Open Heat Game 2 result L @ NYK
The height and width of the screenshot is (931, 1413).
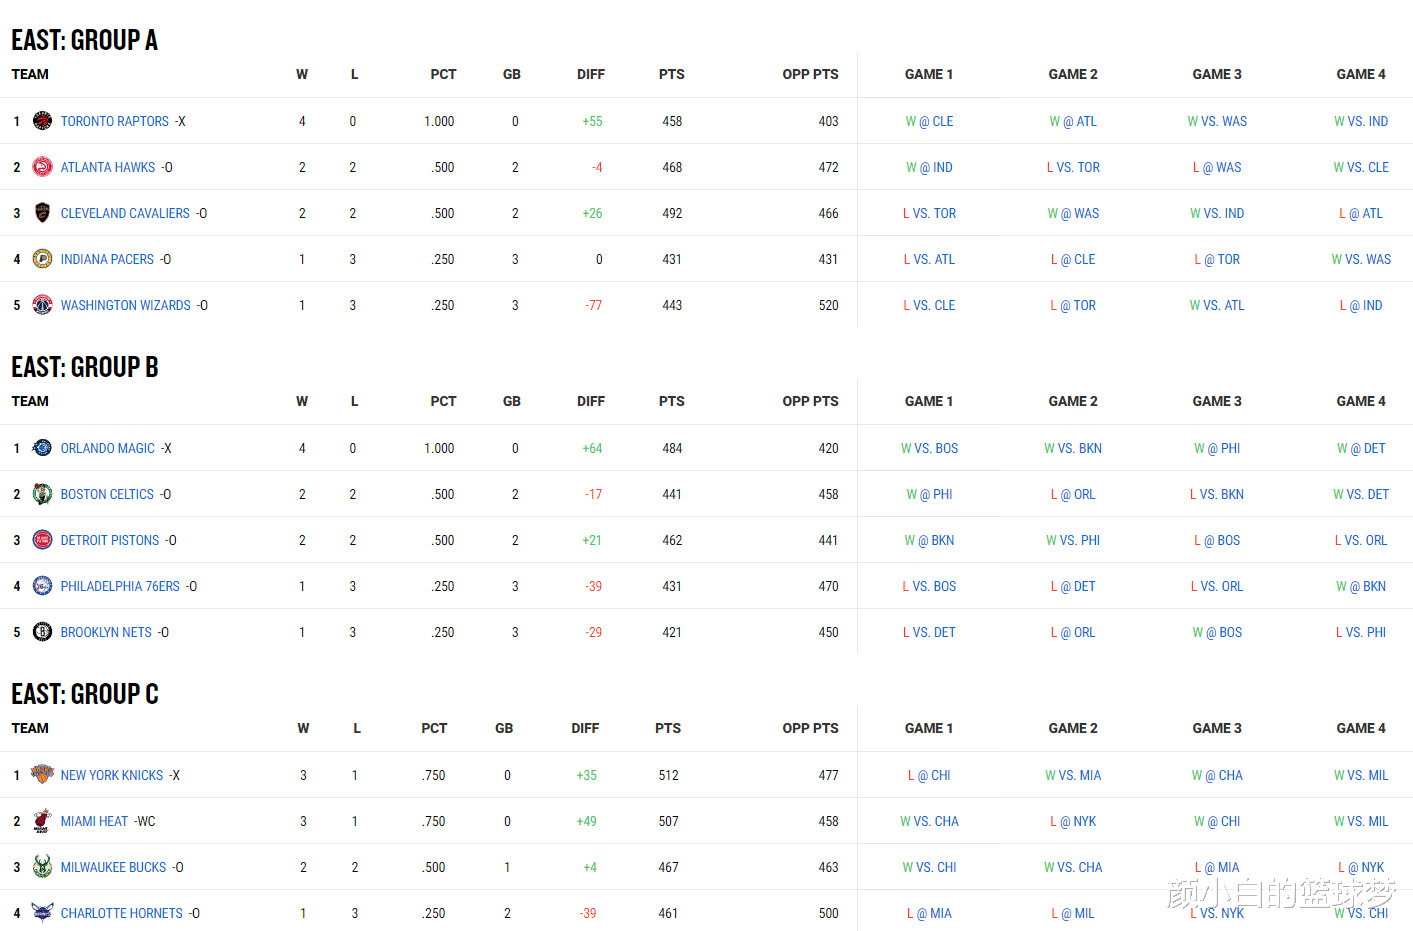coord(1073,821)
